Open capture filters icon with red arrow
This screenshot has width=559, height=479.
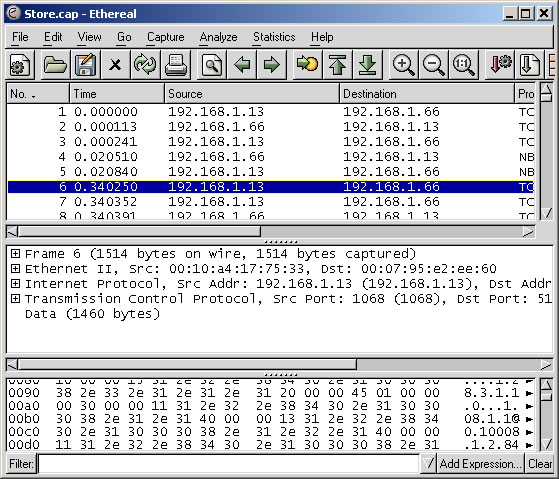pyautogui.click(x=500, y=65)
